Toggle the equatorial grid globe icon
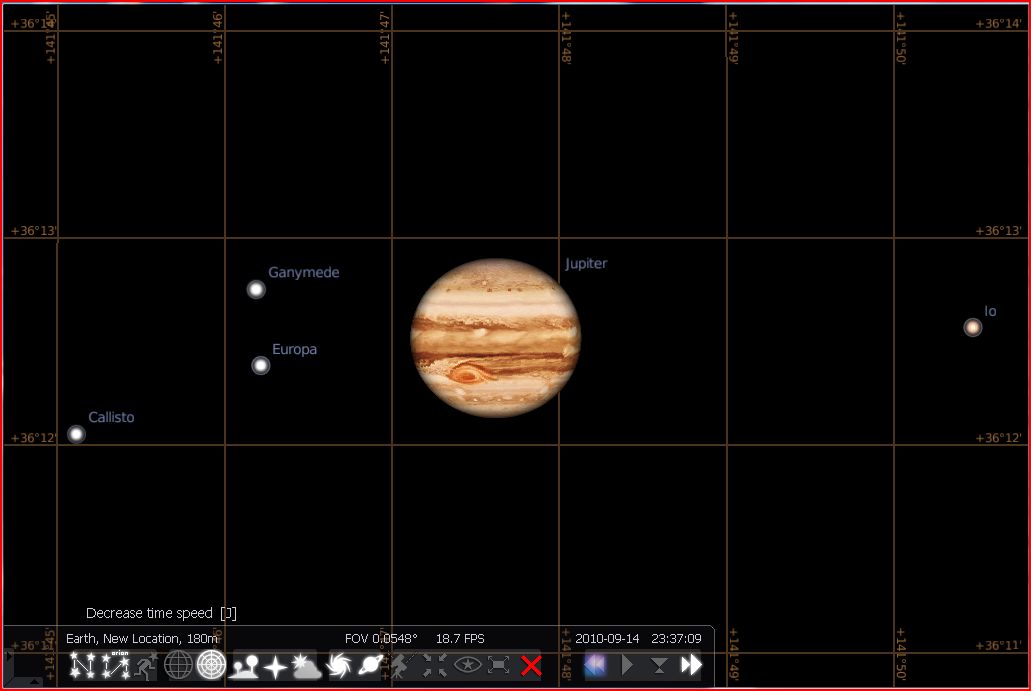 click(x=178, y=665)
